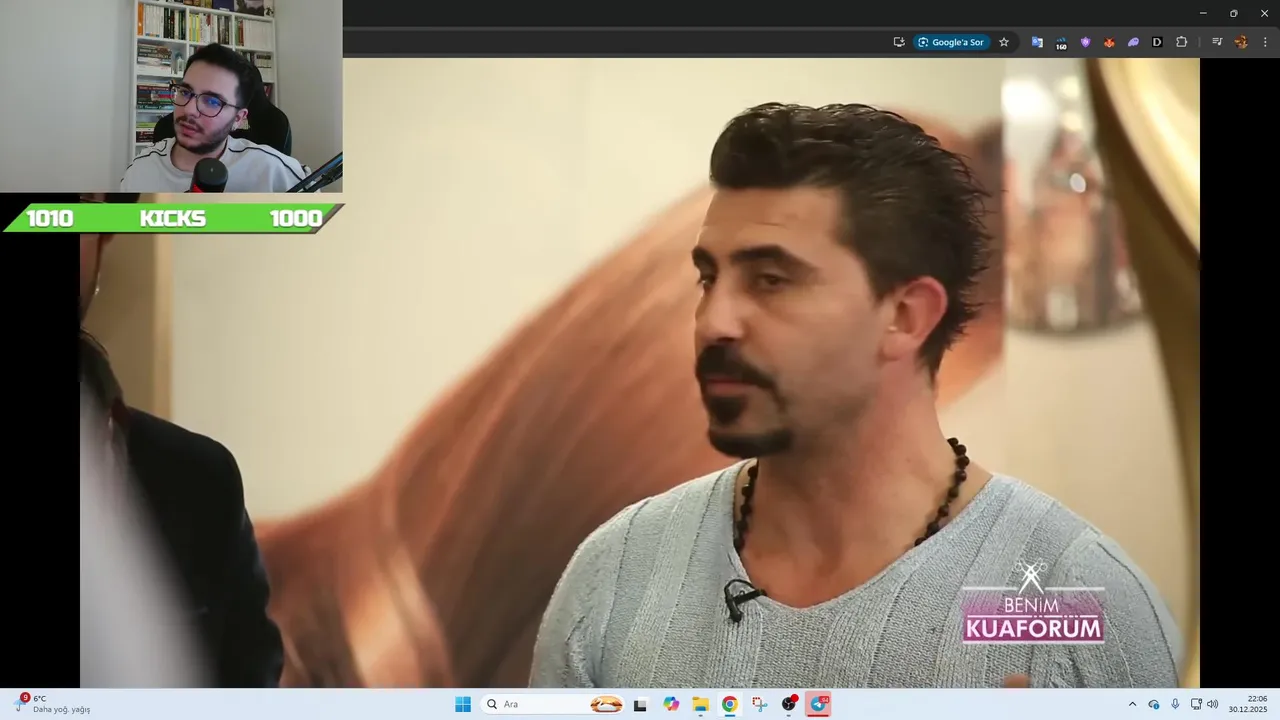Click the webcam overlay in the corner
The height and width of the screenshot is (720, 1280).
click(x=171, y=96)
